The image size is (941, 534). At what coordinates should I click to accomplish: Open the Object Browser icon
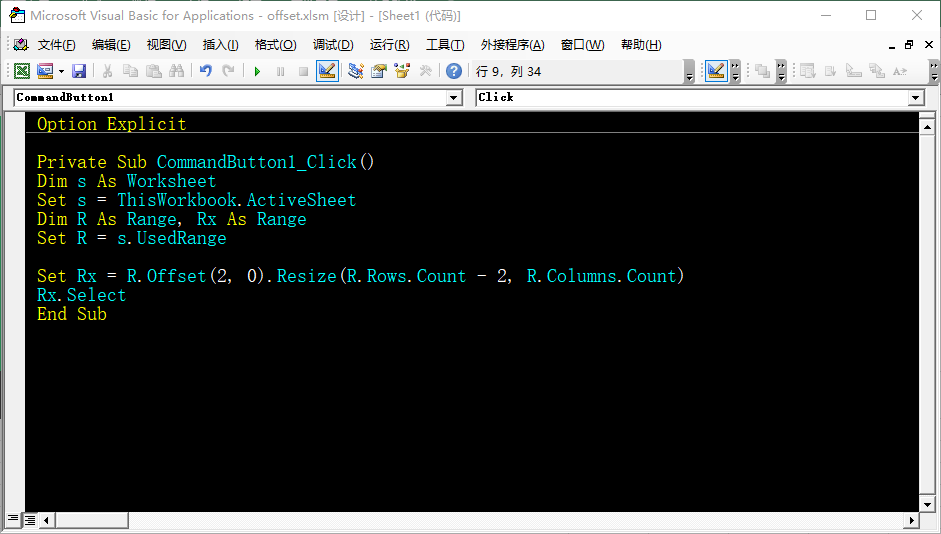click(401, 71)
